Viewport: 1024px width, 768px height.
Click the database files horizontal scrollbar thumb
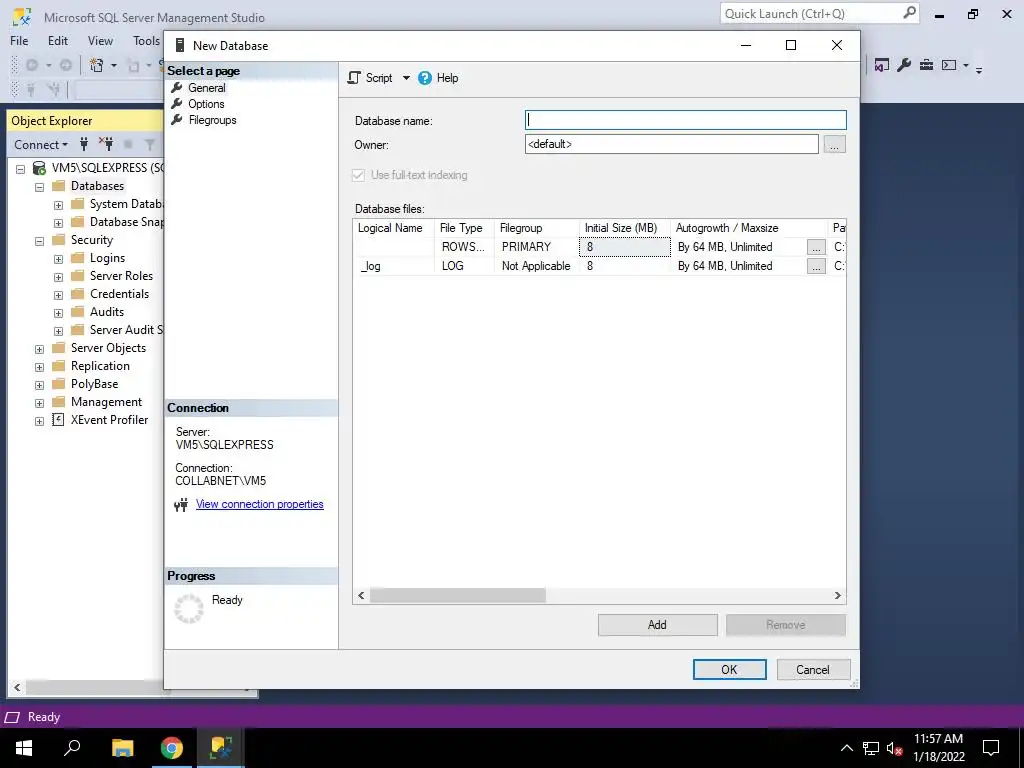point(458,596)
